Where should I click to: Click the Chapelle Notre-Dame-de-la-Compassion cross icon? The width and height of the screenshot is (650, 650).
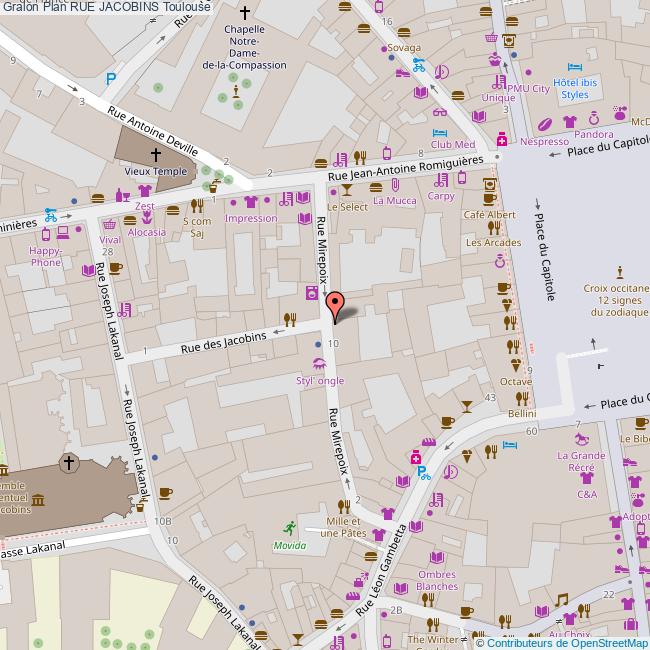[244, 14]
